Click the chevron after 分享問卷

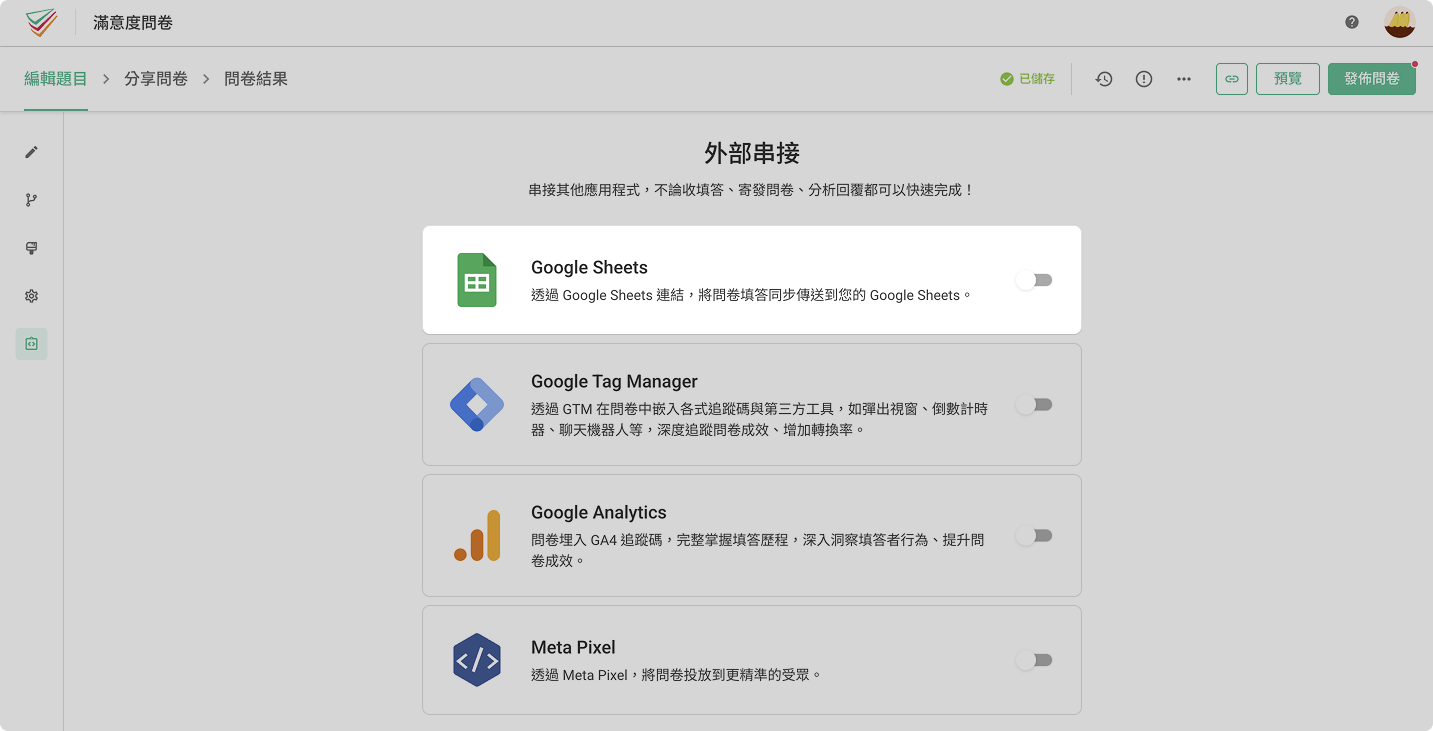(206, 79)
